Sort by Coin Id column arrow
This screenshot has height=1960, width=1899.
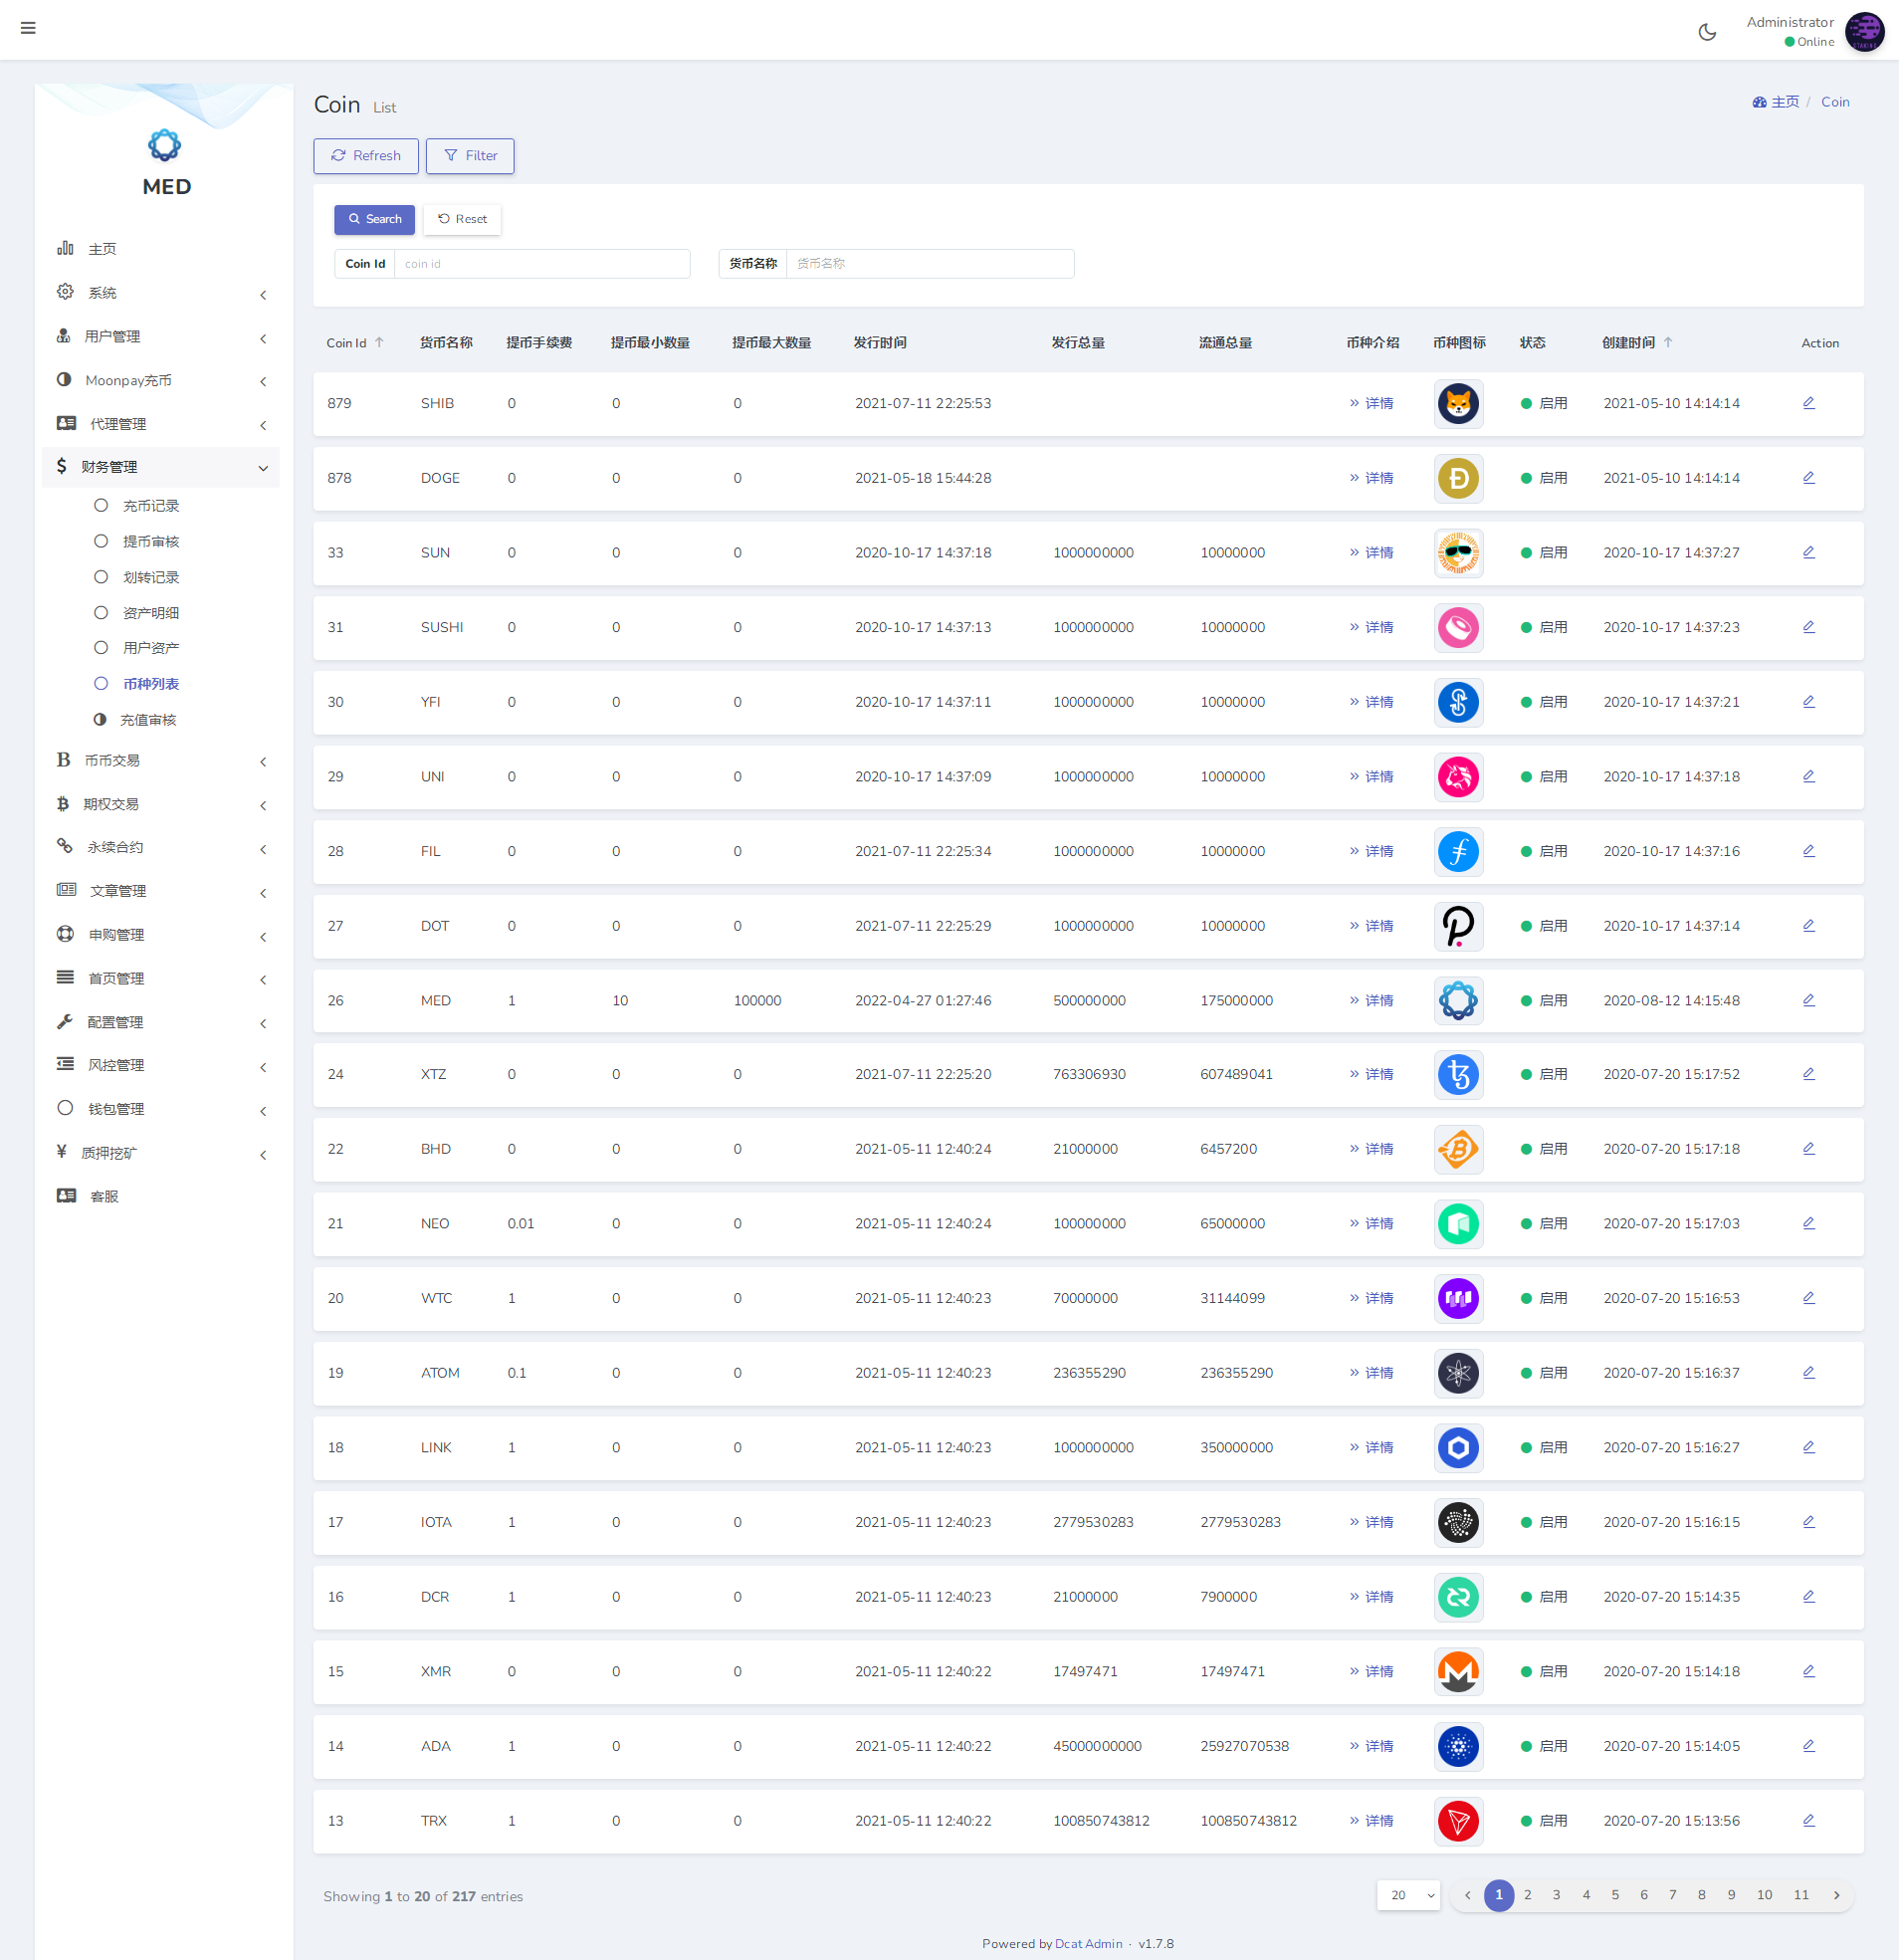380,343
